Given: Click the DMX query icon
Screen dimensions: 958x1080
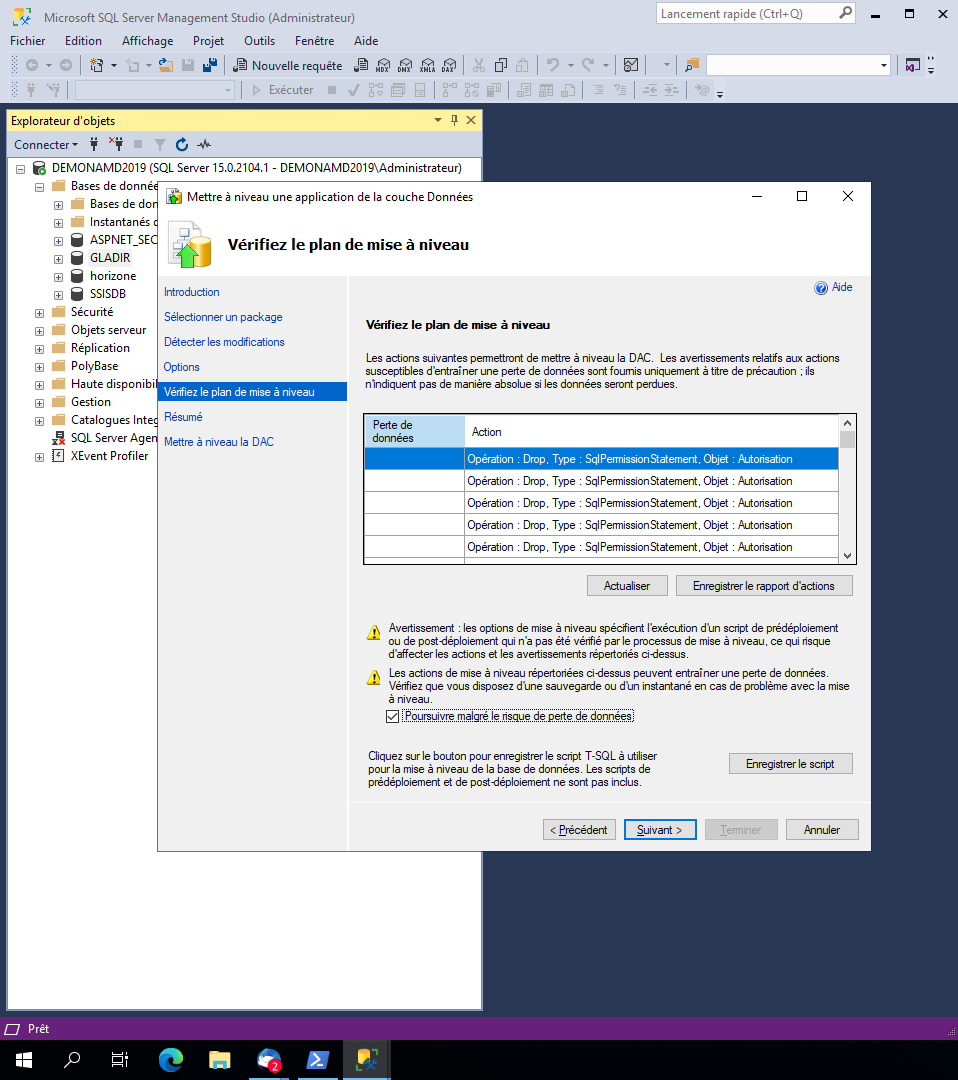Looking at the screenshot, I should click(405, 65).
